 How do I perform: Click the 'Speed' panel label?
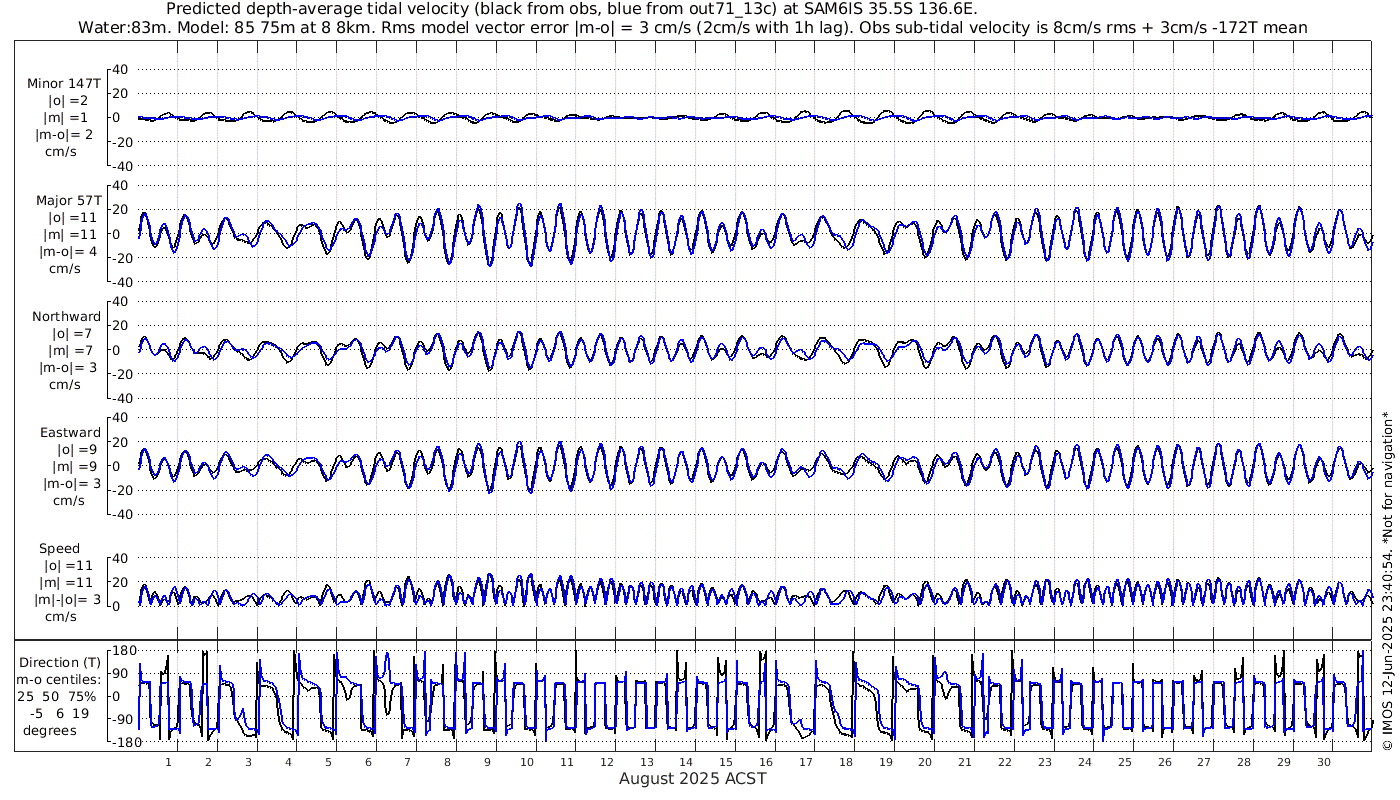coord(60,548)
